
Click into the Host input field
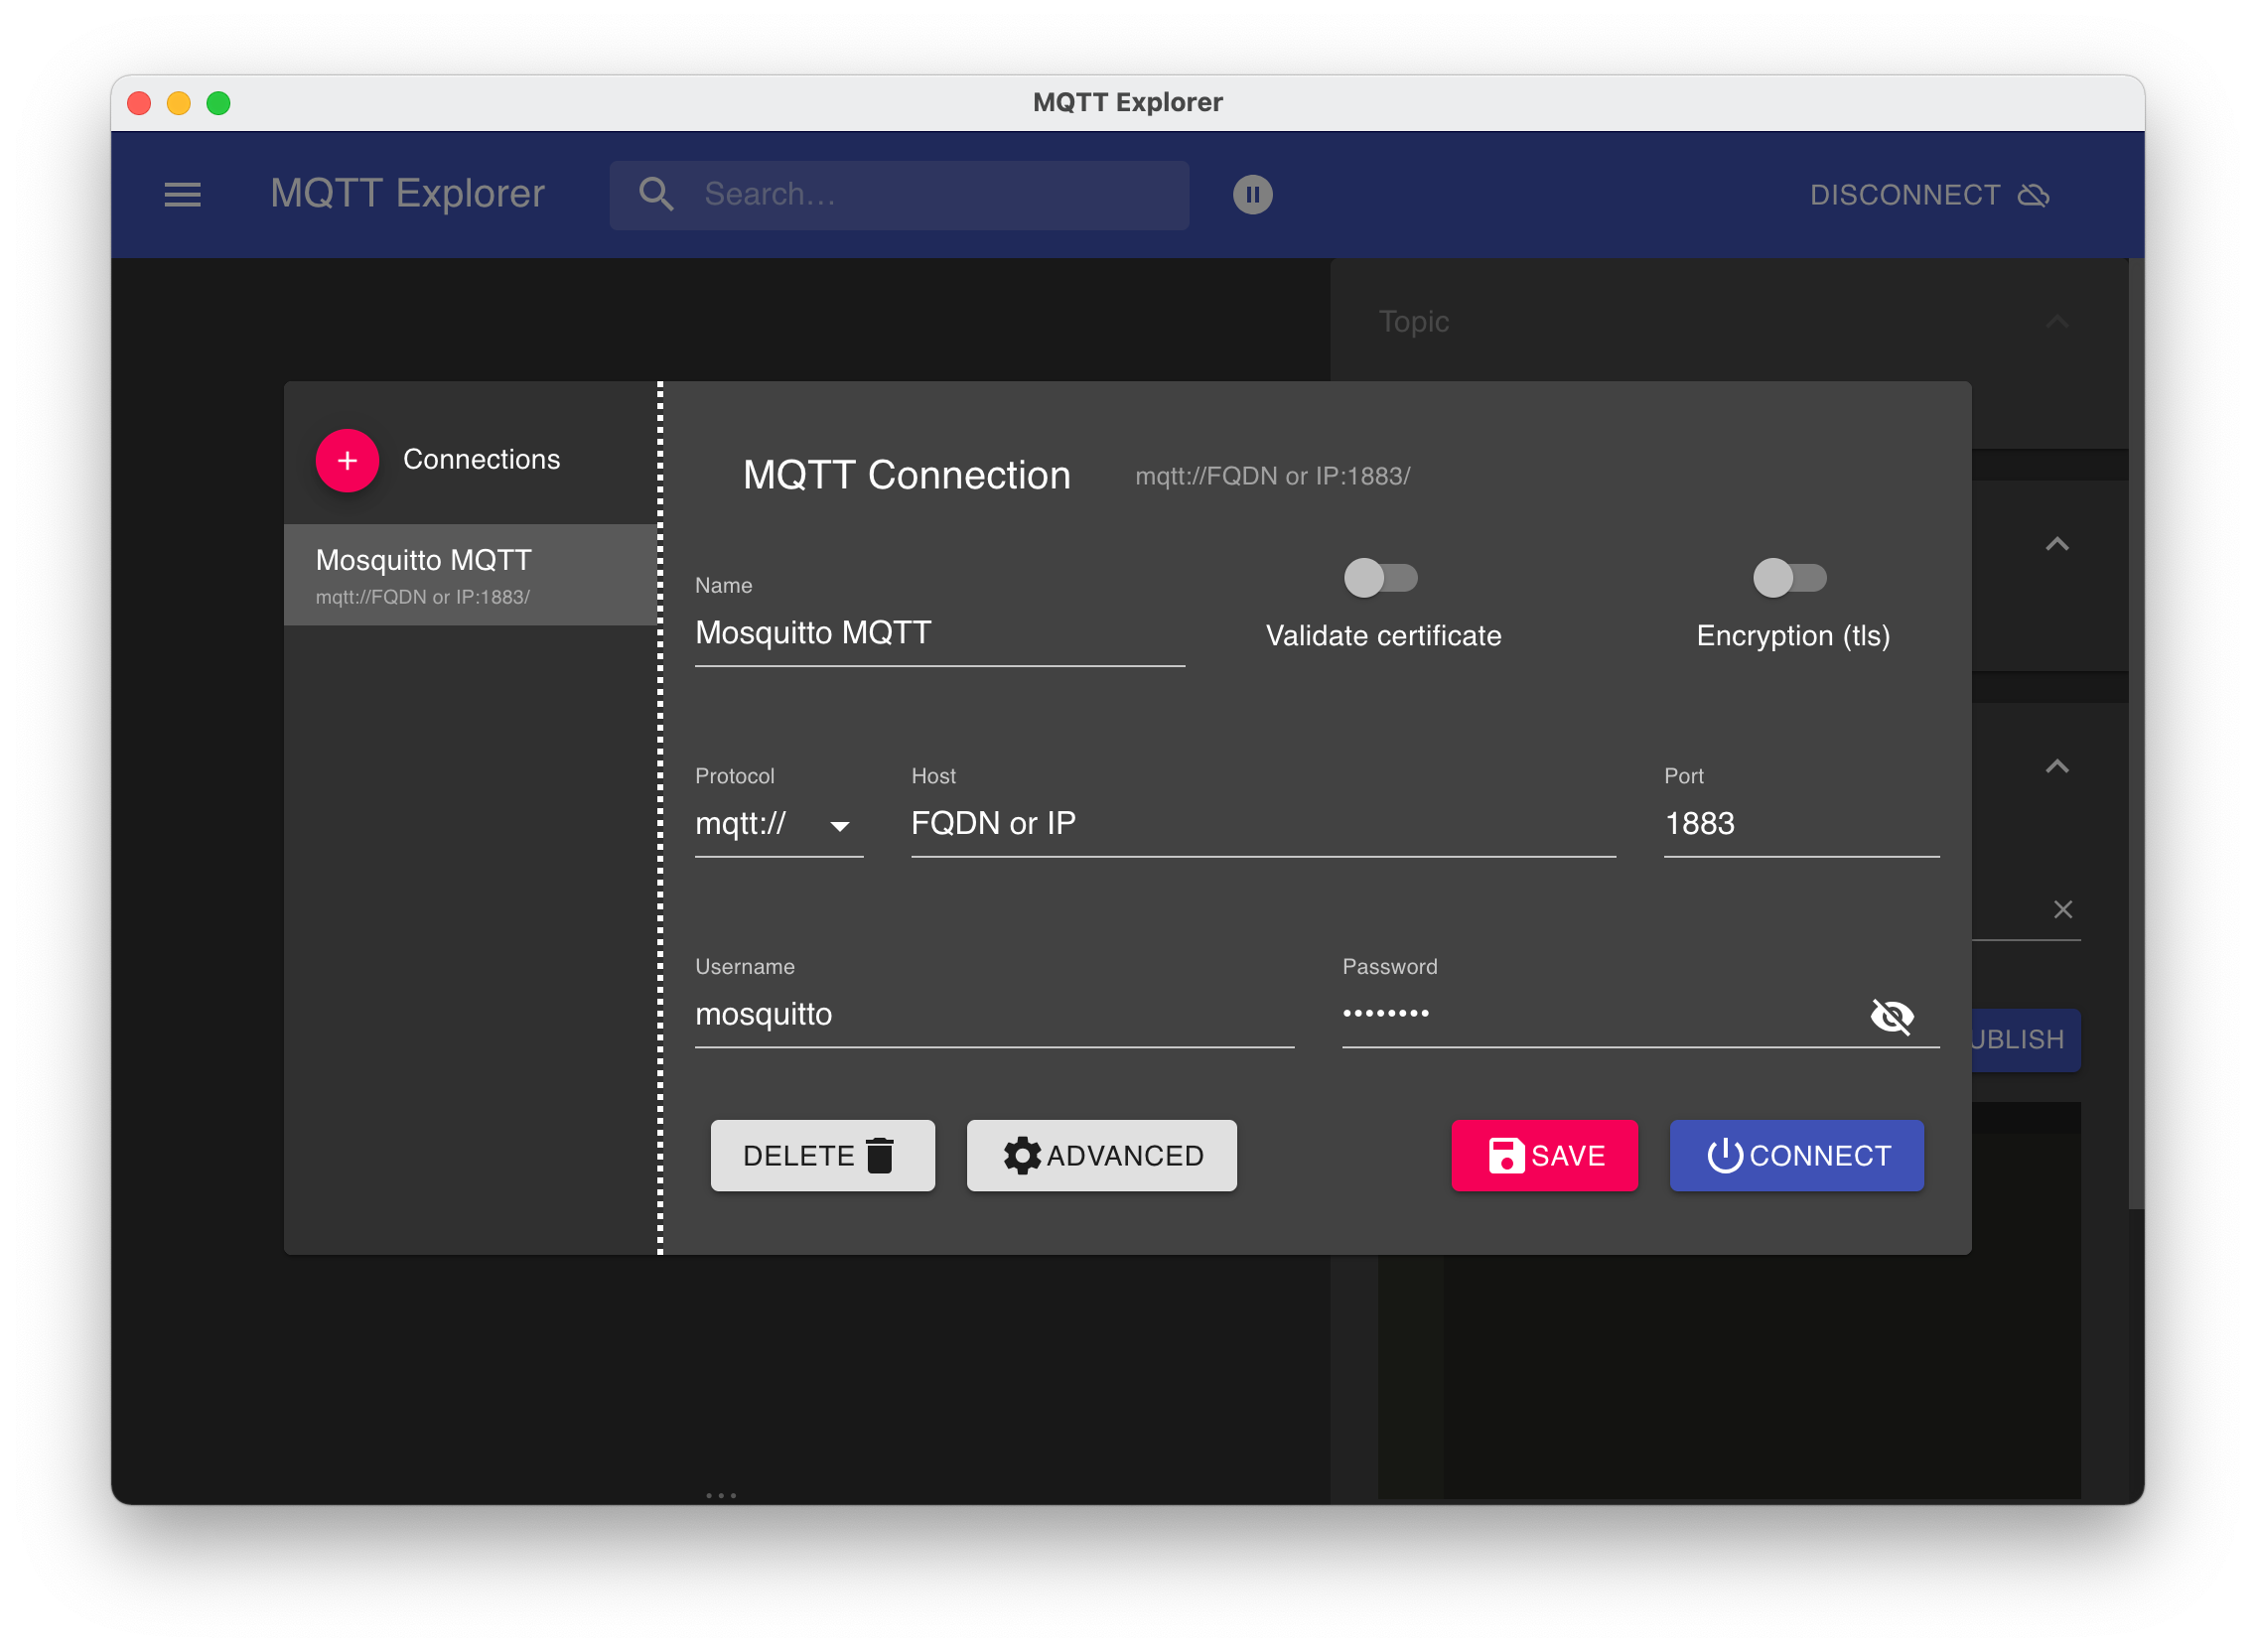pyautogui.click(x=1262, y=825)
